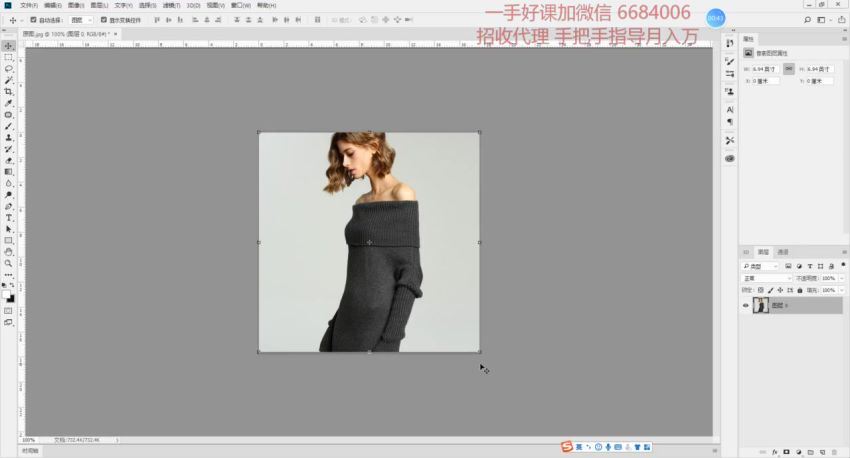850x458 pixels.
Task: Click the 图层 0 layer thumbnail
Action: pos(761,306)
